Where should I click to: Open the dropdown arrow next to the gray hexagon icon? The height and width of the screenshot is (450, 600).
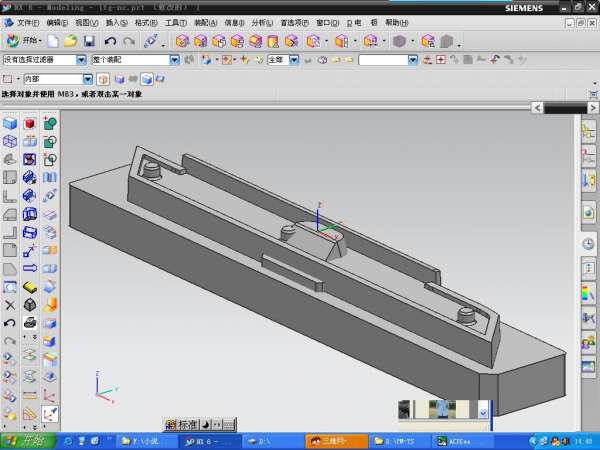412,41
